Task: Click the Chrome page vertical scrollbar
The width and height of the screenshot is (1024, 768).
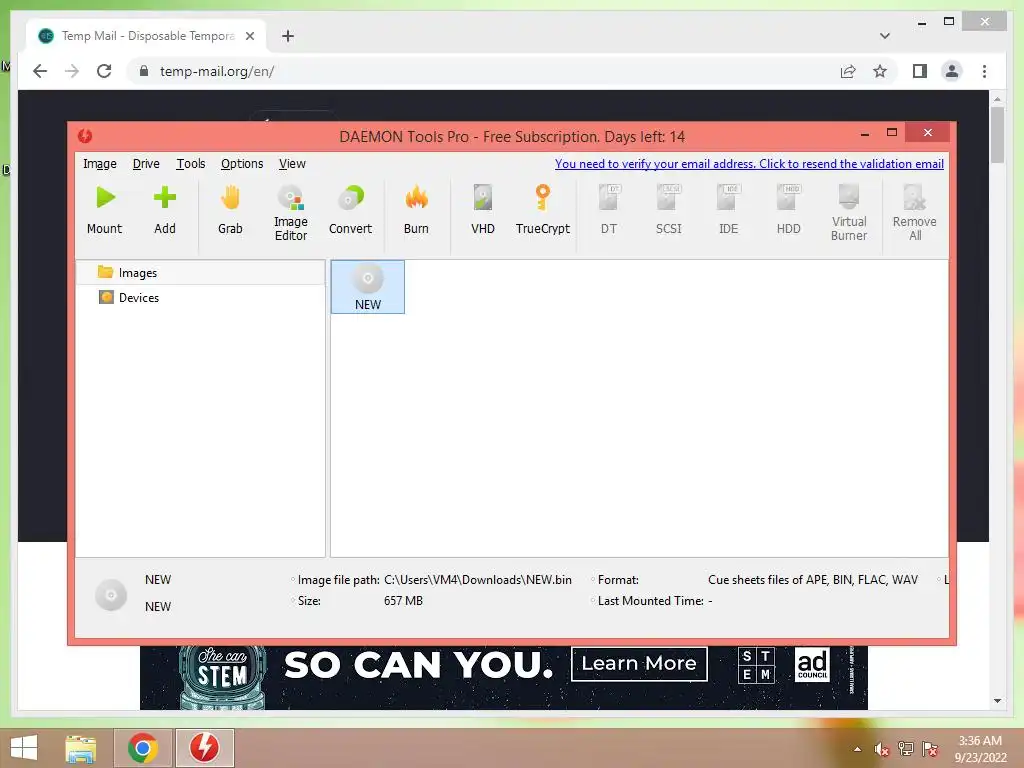Action: pos(997,135)
